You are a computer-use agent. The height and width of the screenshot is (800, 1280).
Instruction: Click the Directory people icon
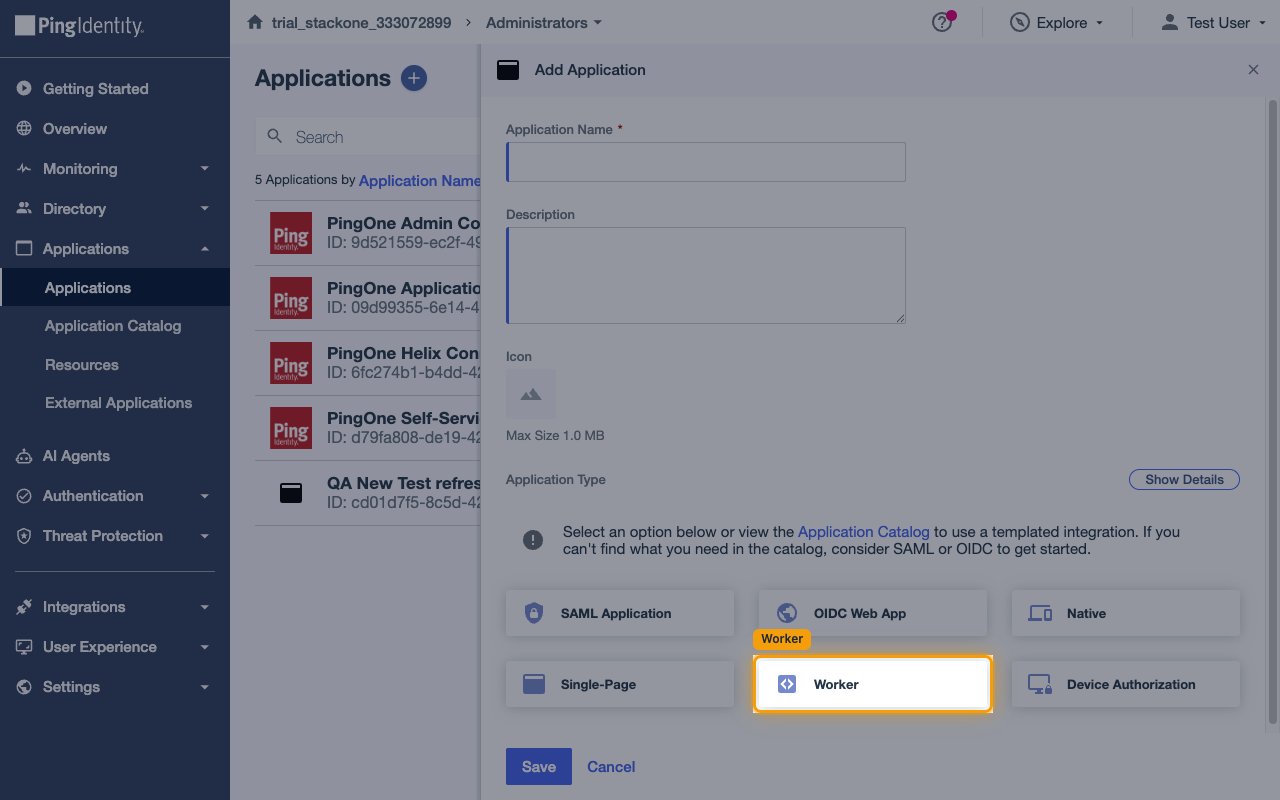coord(24,209)
